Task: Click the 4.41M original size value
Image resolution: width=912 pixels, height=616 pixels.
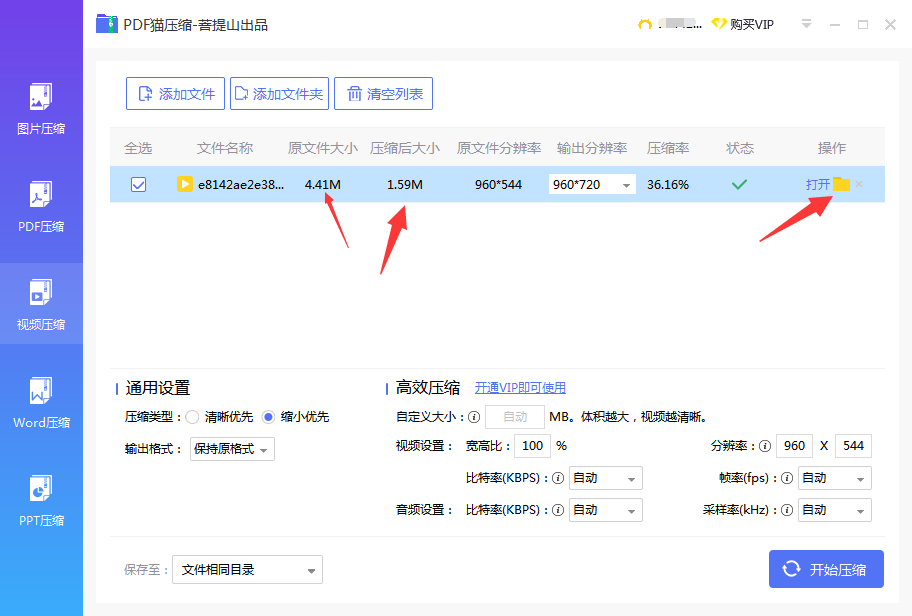Action: pos(323,184)
